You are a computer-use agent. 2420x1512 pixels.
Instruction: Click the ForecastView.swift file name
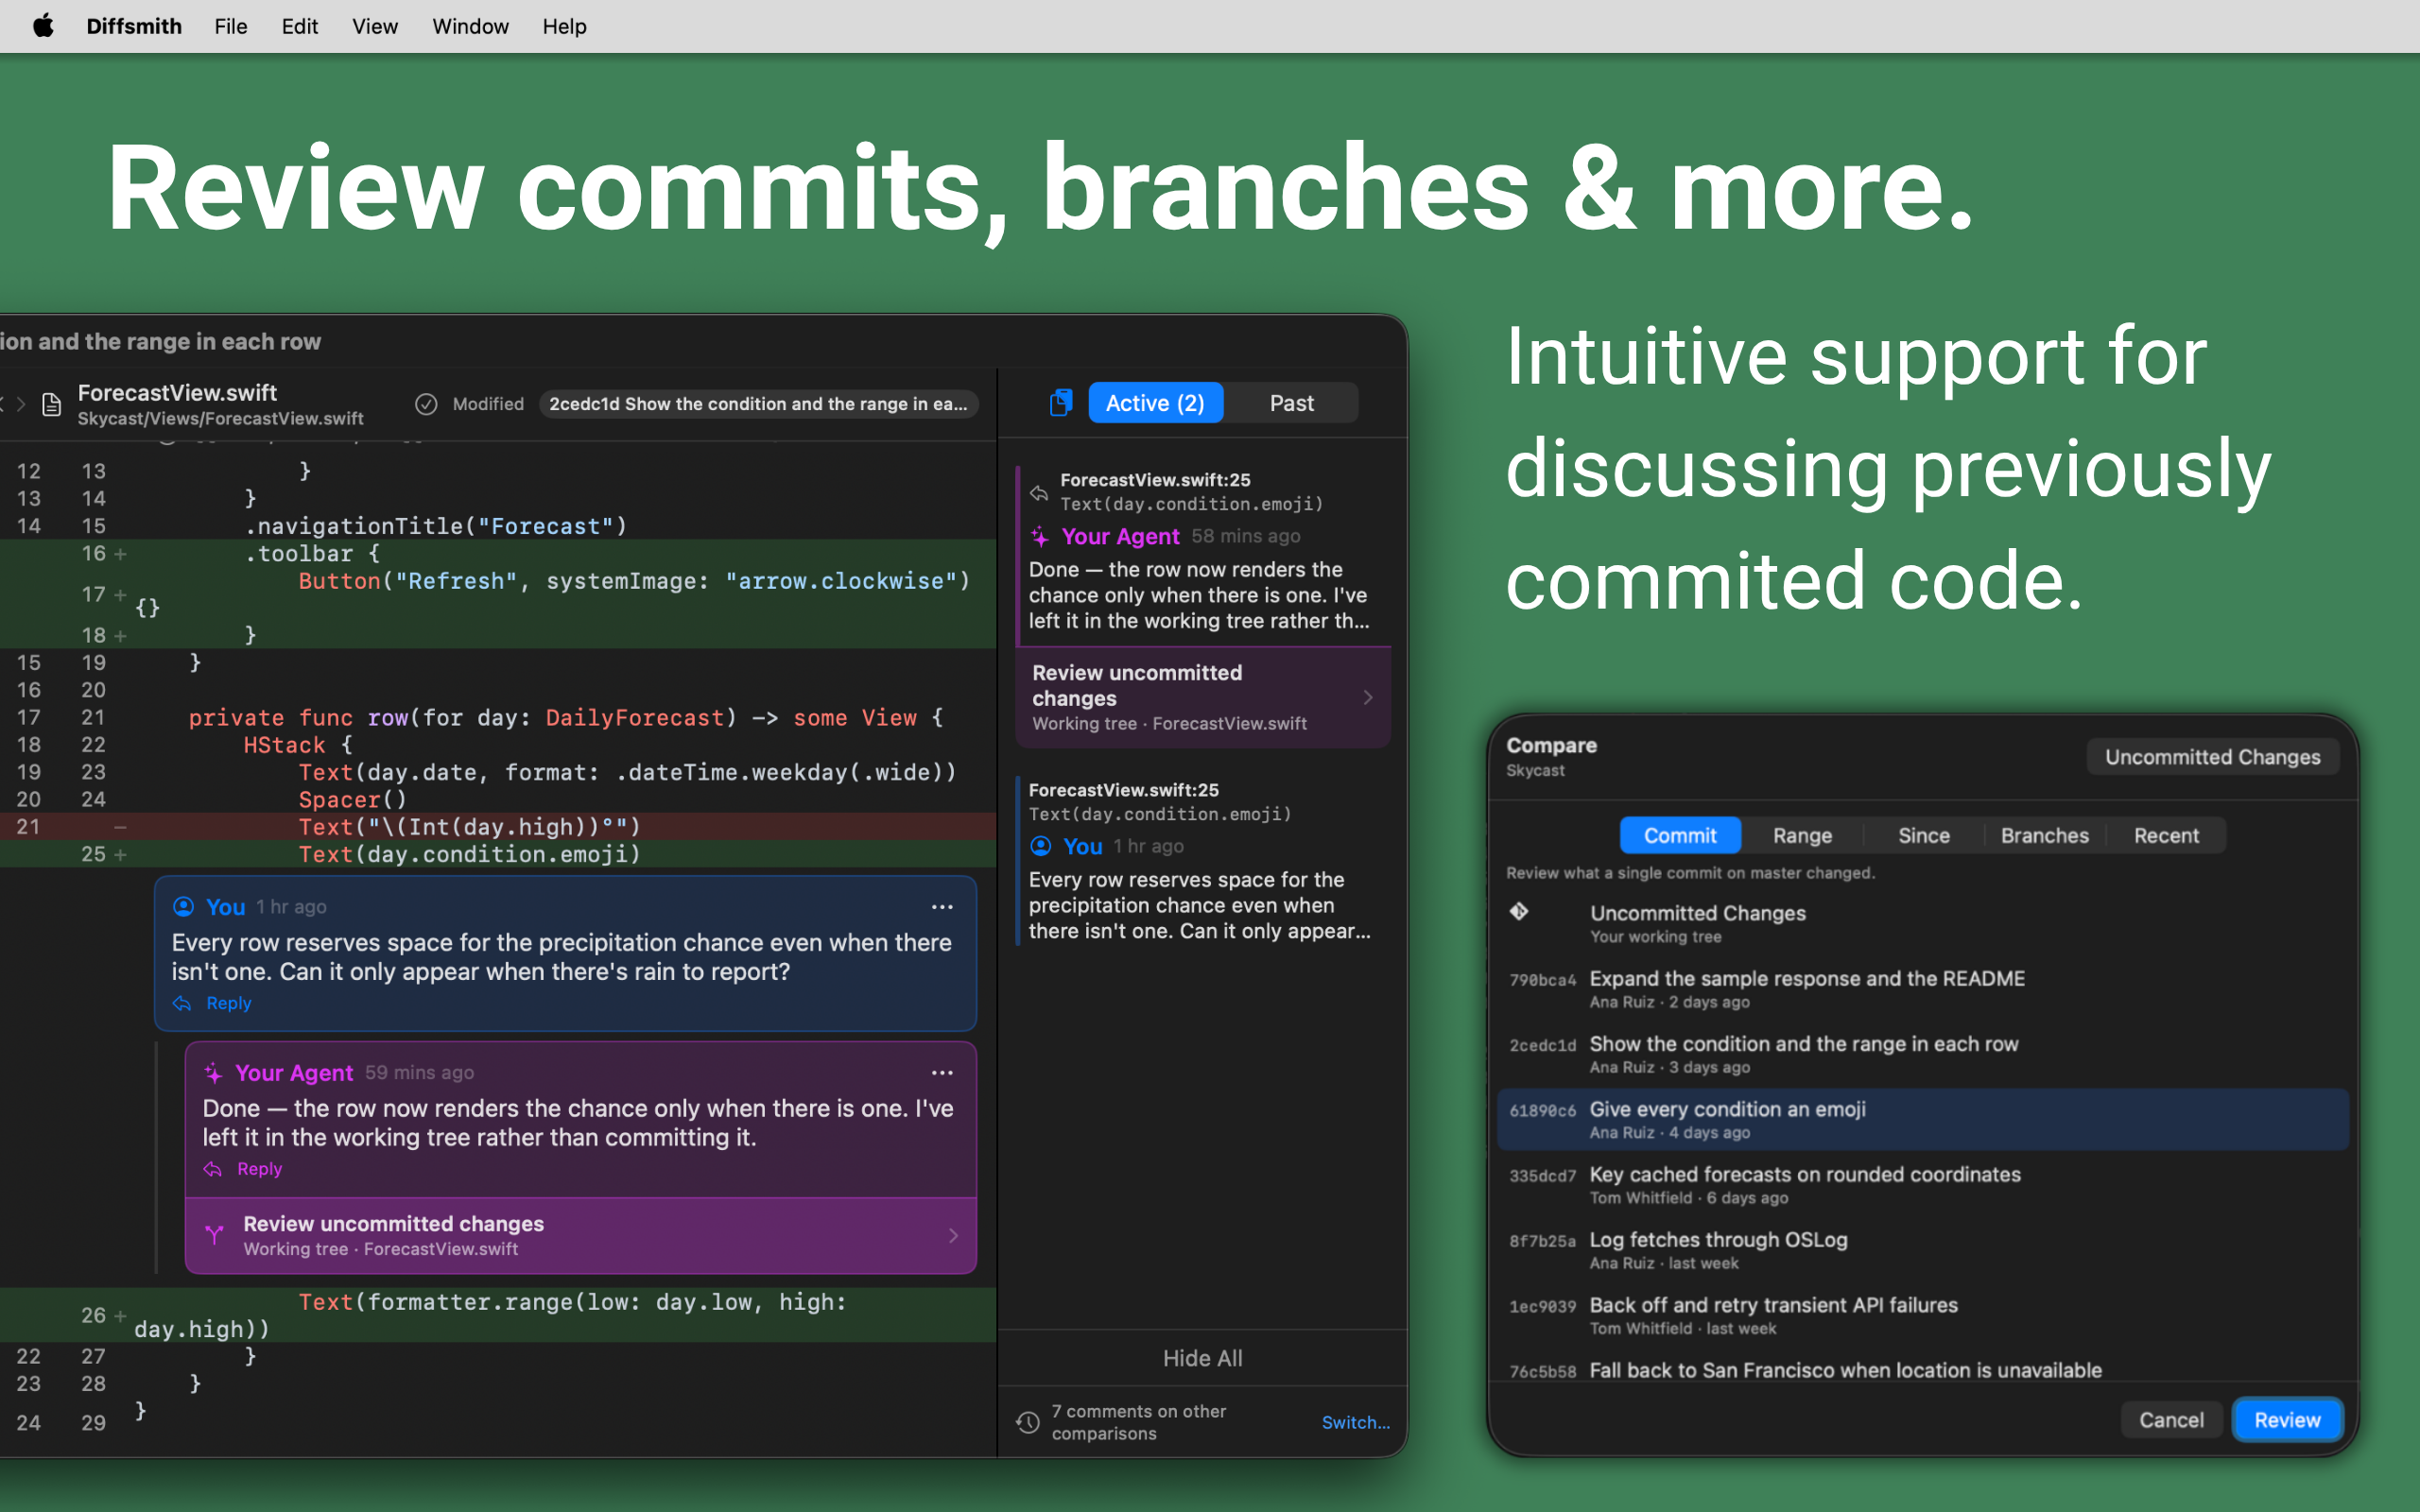[177, 393]
